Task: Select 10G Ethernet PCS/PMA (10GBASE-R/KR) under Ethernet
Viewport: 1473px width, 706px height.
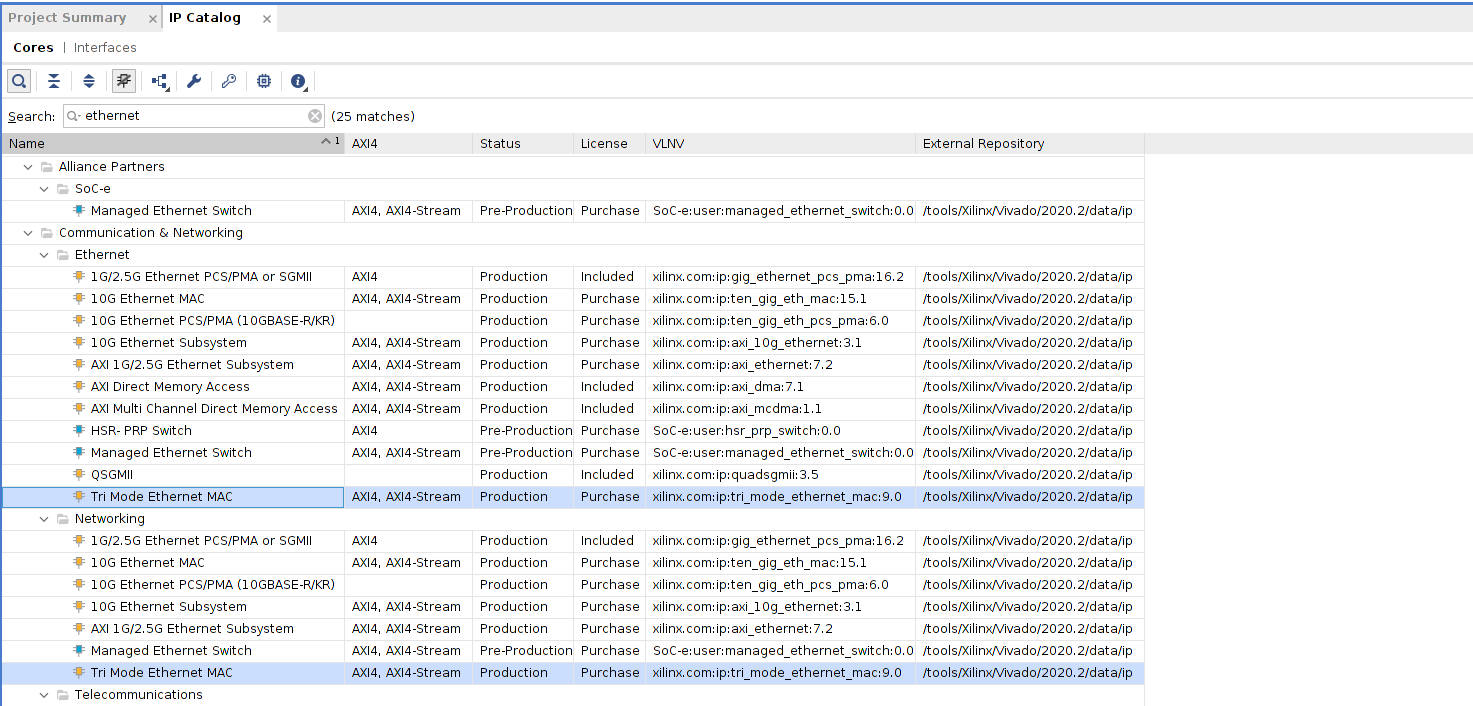Action: (x=212, y=321)
